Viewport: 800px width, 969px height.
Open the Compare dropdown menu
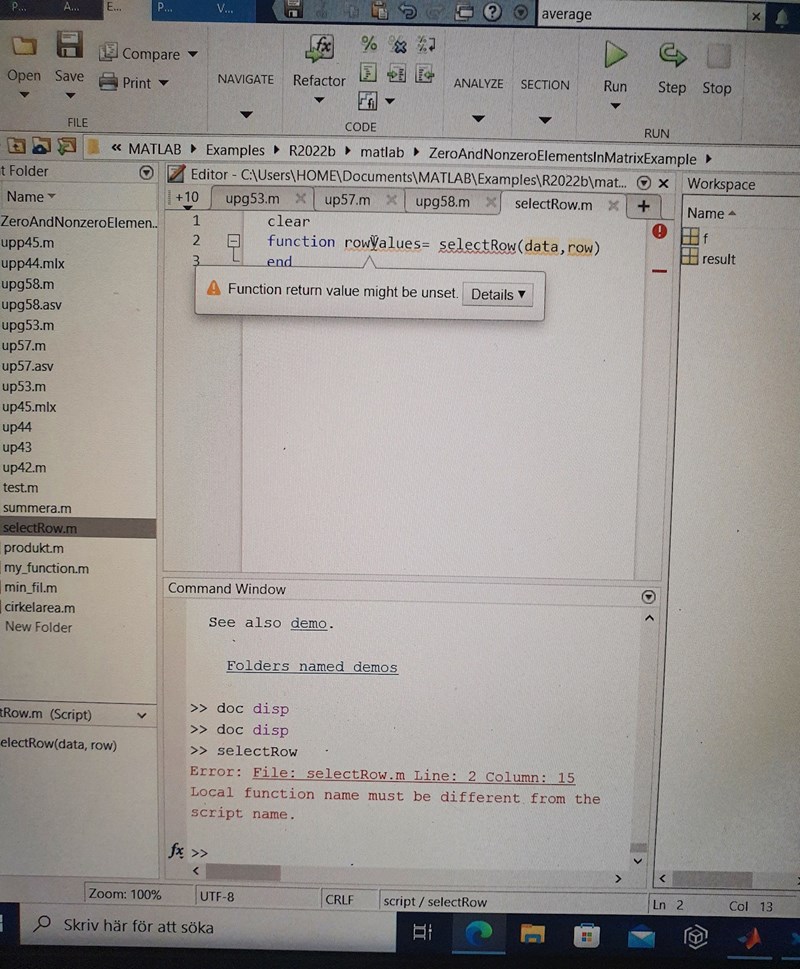[192, 54]
